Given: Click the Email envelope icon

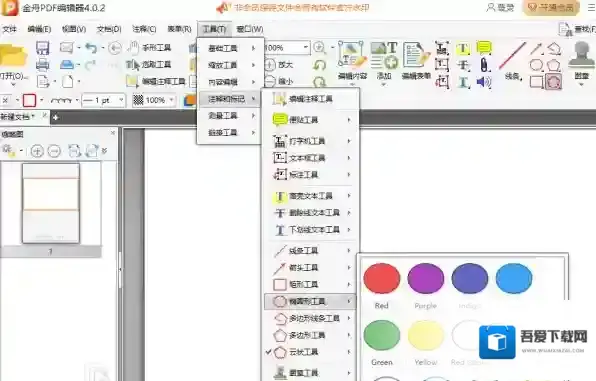Looking at the screenshot, I should tap(67, 48).
